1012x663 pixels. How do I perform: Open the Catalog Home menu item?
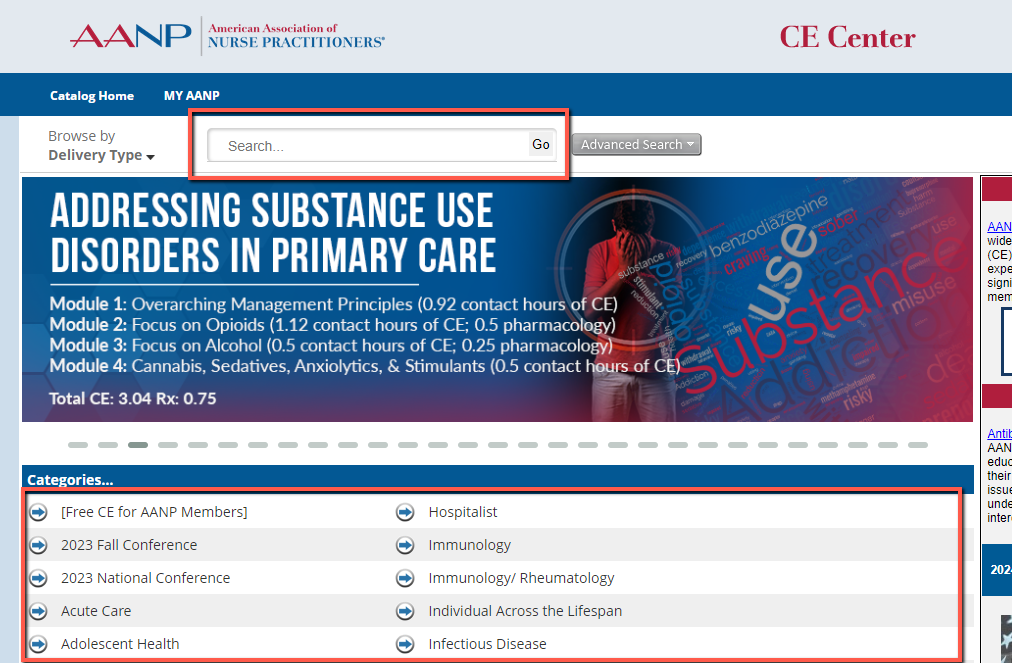coord(92,96)
